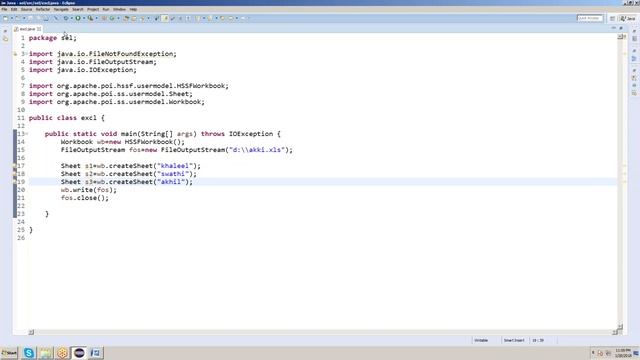Open the Help menu
Image resolution: width=640 pixels, height=360 pixels.
(x=133, y=9)
